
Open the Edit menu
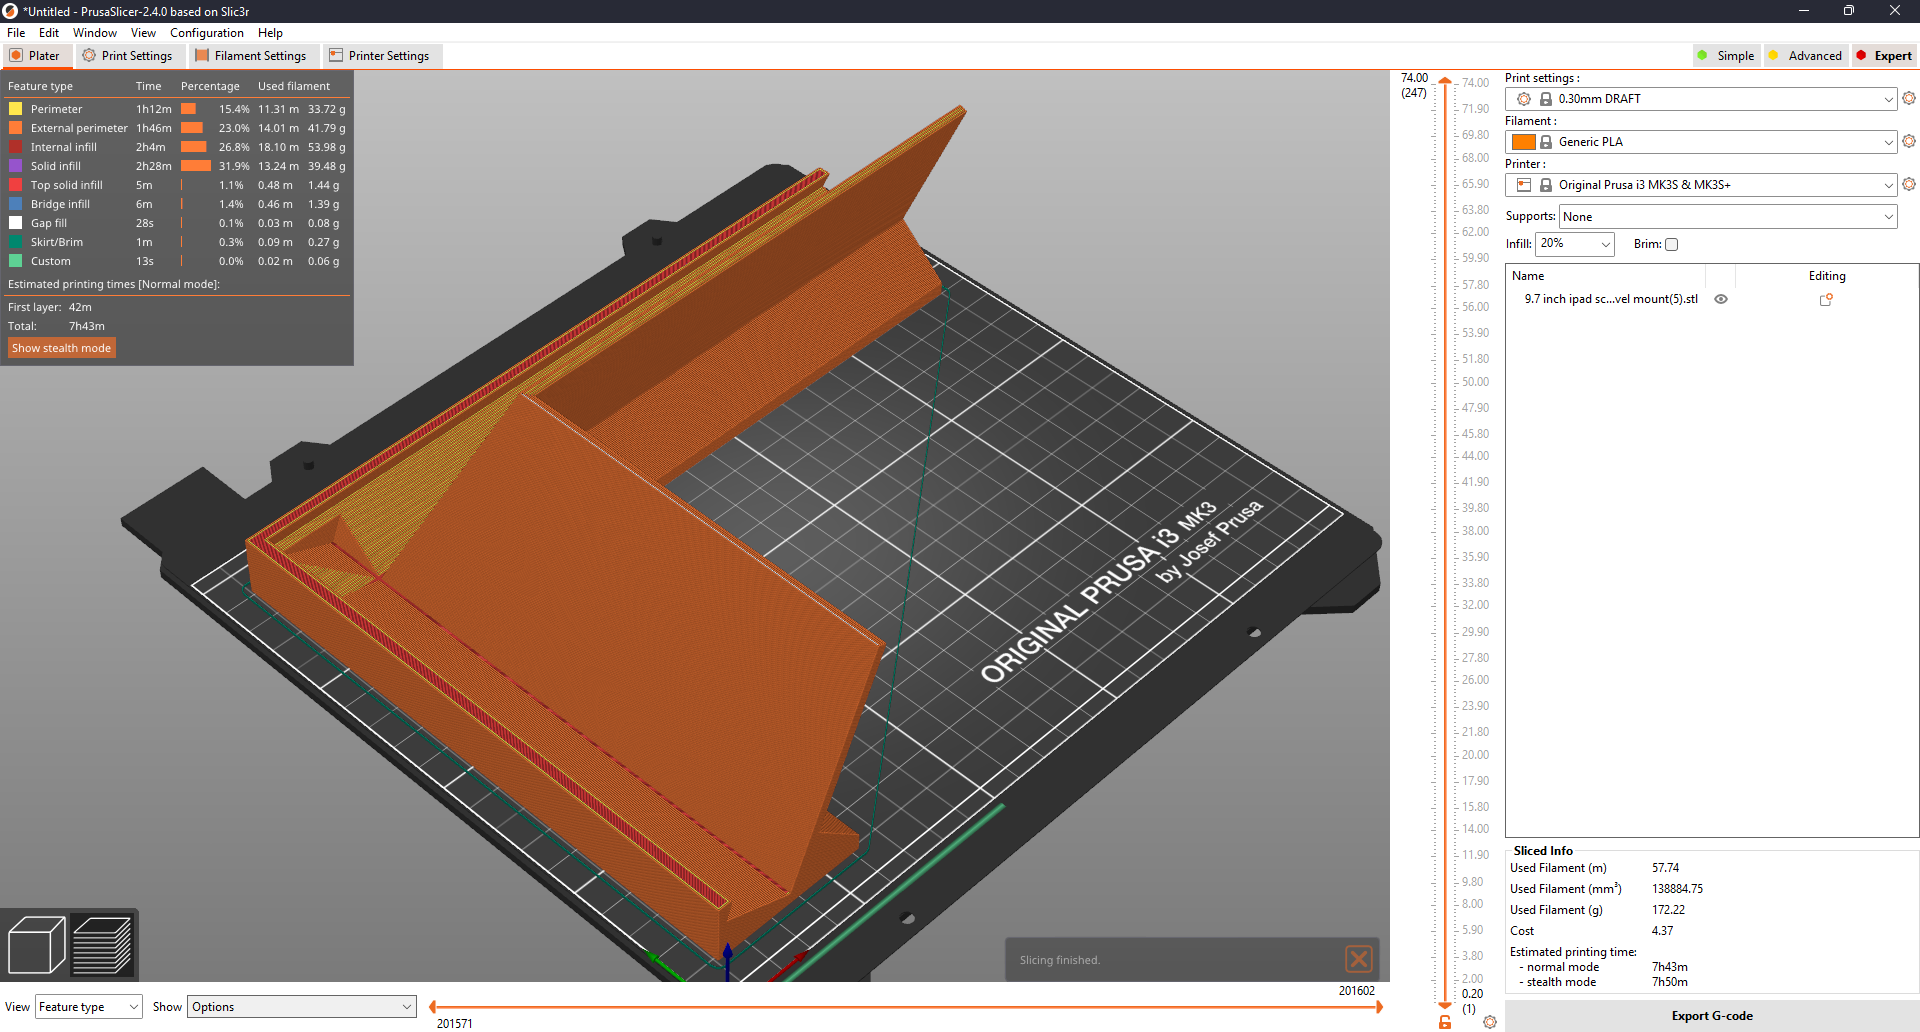[x=49, y=33]
